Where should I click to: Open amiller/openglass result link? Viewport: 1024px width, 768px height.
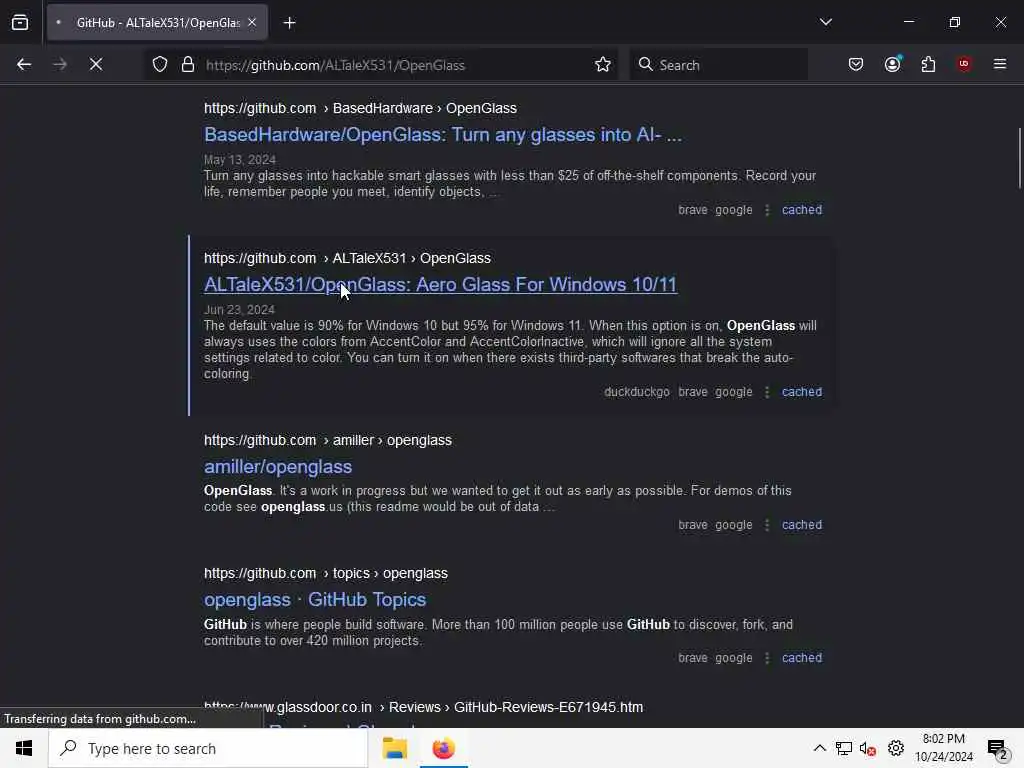pos(278,467)
